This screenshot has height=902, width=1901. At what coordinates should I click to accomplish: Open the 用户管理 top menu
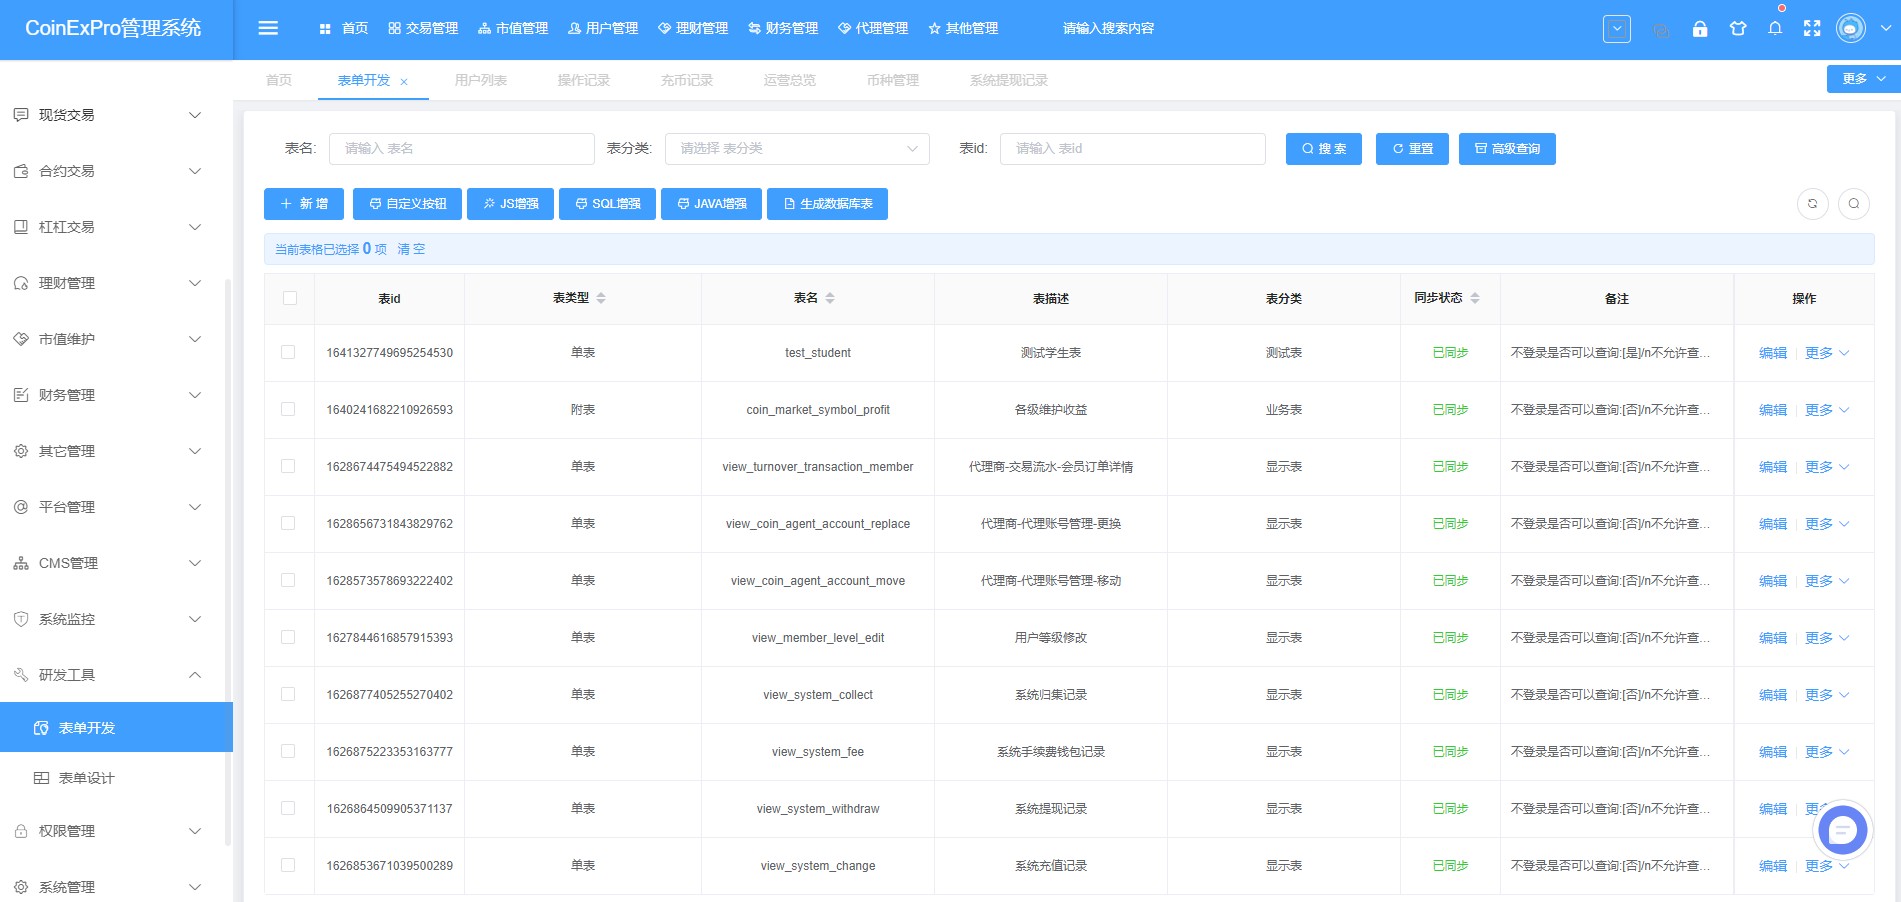tap(603, 29)
